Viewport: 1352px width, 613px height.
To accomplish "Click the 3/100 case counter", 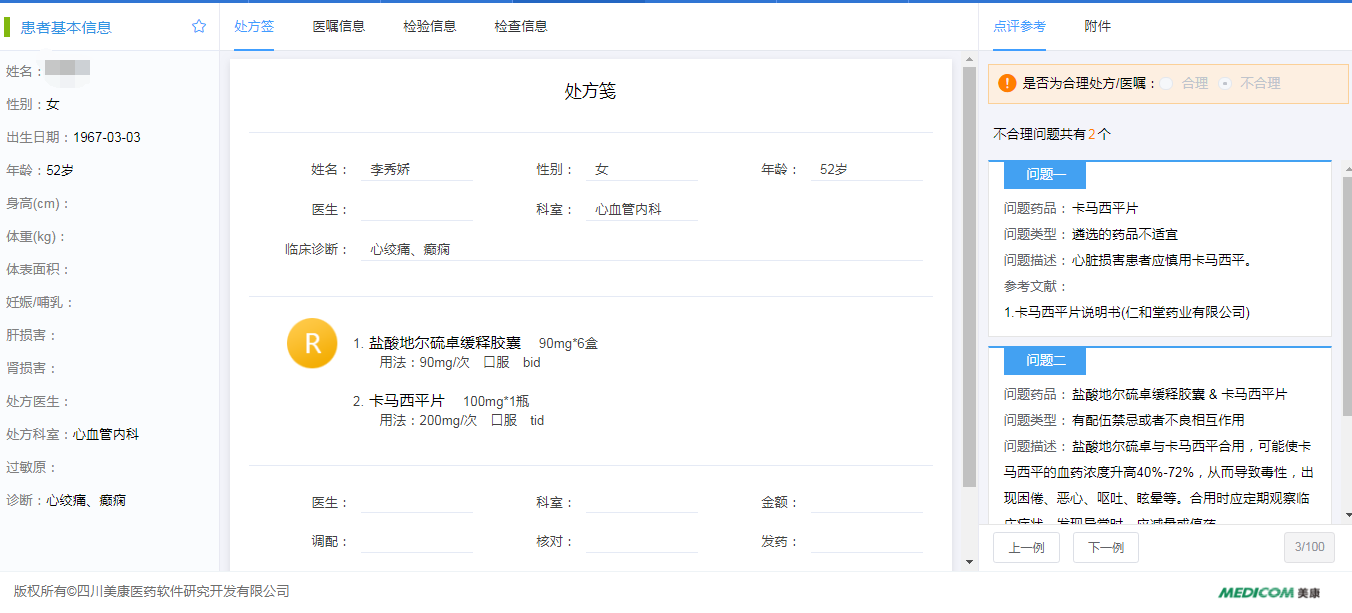I will [x=1309, y=547].
